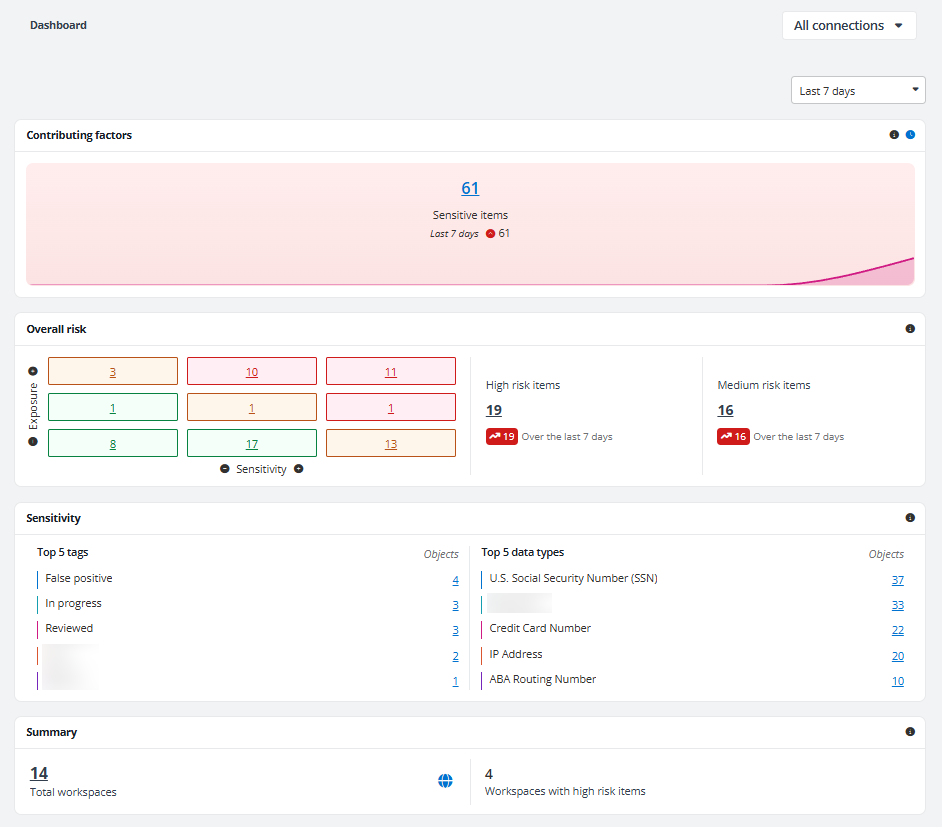The image size is (942, 827).
Task: Open the risk matrix cell showing 3
Action: [x=113, y=371]
